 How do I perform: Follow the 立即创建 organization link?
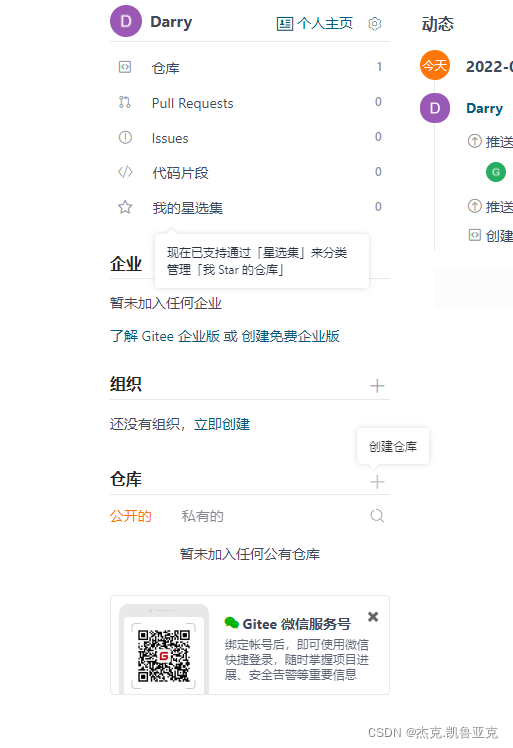click(222, 424)
